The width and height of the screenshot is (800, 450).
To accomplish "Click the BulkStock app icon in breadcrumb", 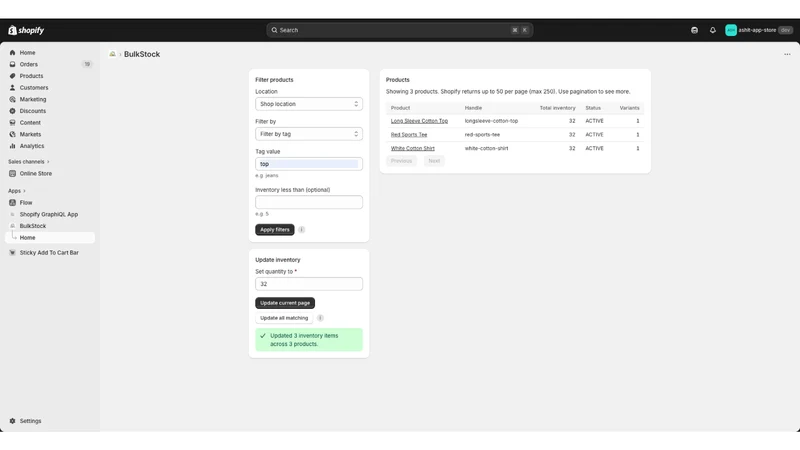I will 112,54.
